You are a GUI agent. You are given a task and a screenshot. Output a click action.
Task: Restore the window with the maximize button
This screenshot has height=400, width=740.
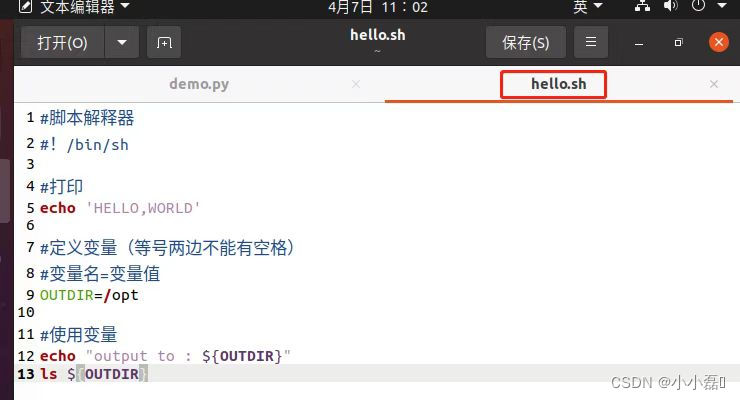(678, 42)
